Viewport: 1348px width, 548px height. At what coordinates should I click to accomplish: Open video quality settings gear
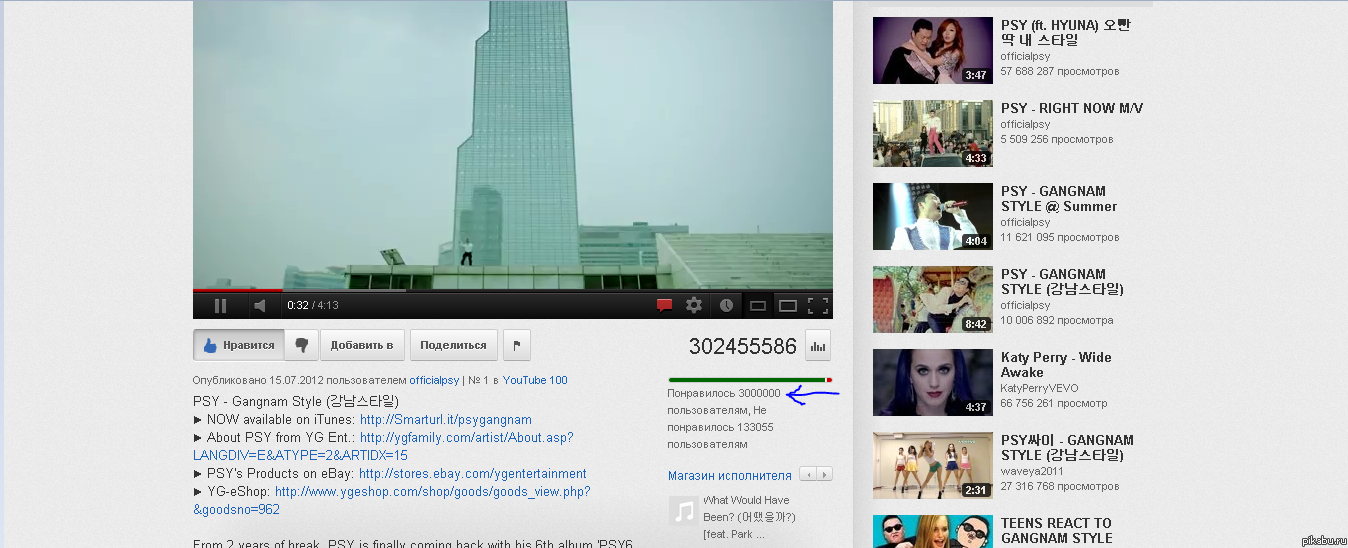[x=693, y=306]
